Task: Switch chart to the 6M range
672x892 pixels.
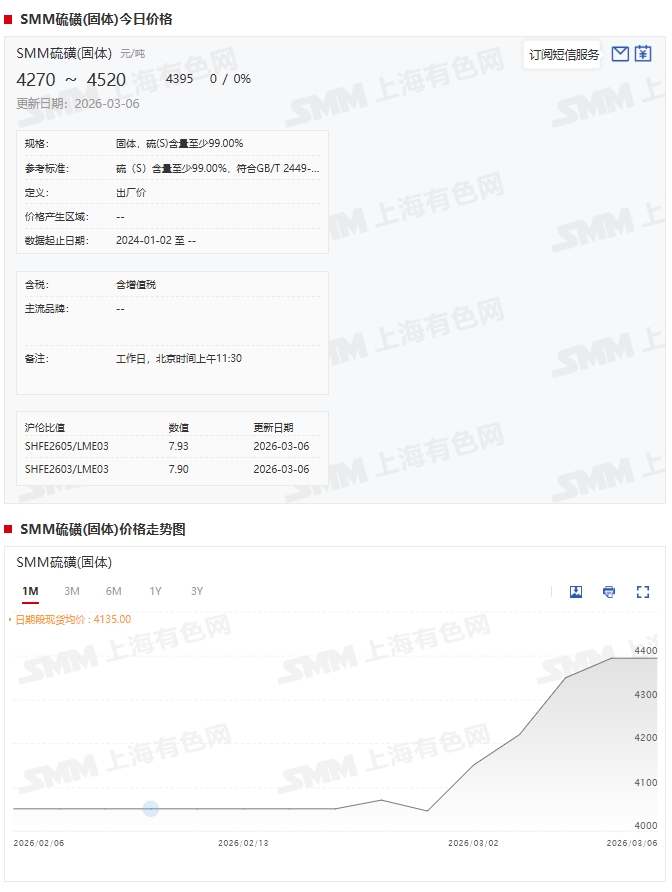Action: [113, 591]
